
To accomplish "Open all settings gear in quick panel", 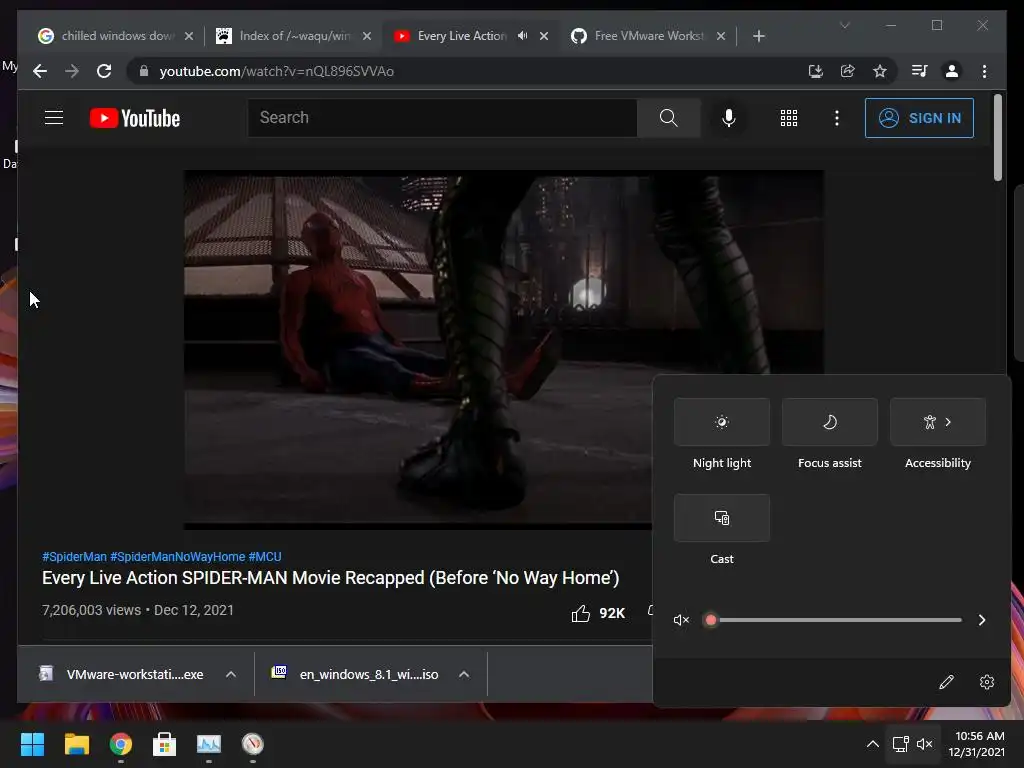I will coord(987,682).
